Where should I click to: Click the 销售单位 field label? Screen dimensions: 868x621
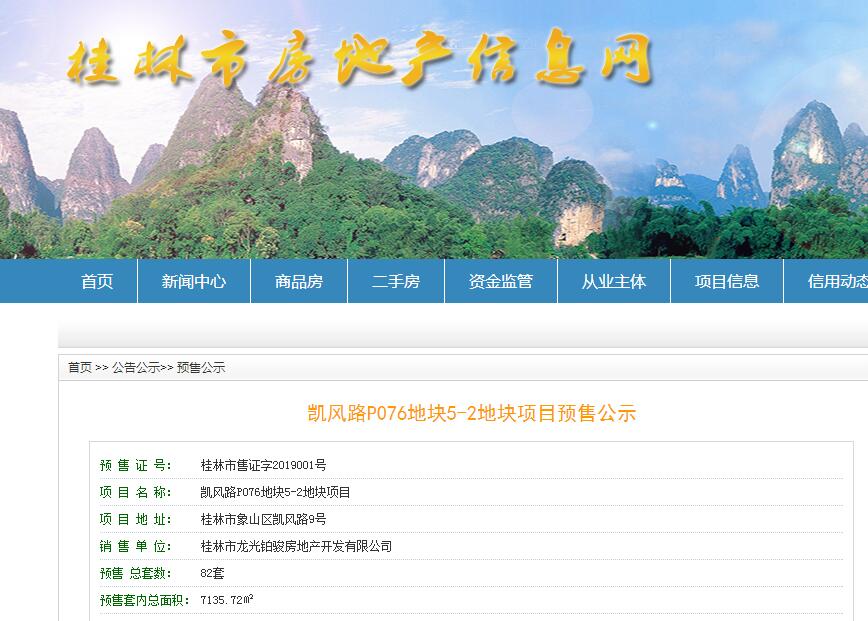point(136,546)
